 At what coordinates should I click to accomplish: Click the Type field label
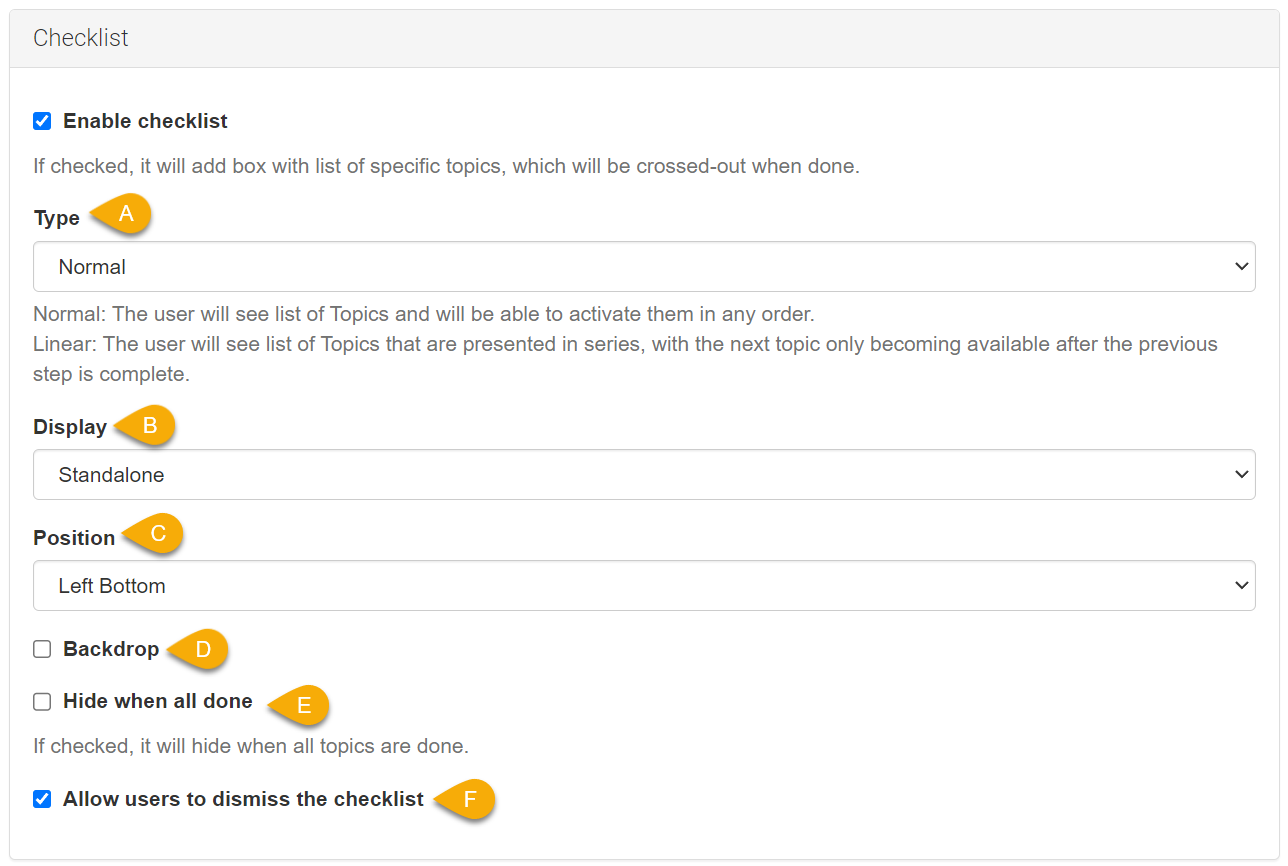pyautogui.click(x=56, y=219)
